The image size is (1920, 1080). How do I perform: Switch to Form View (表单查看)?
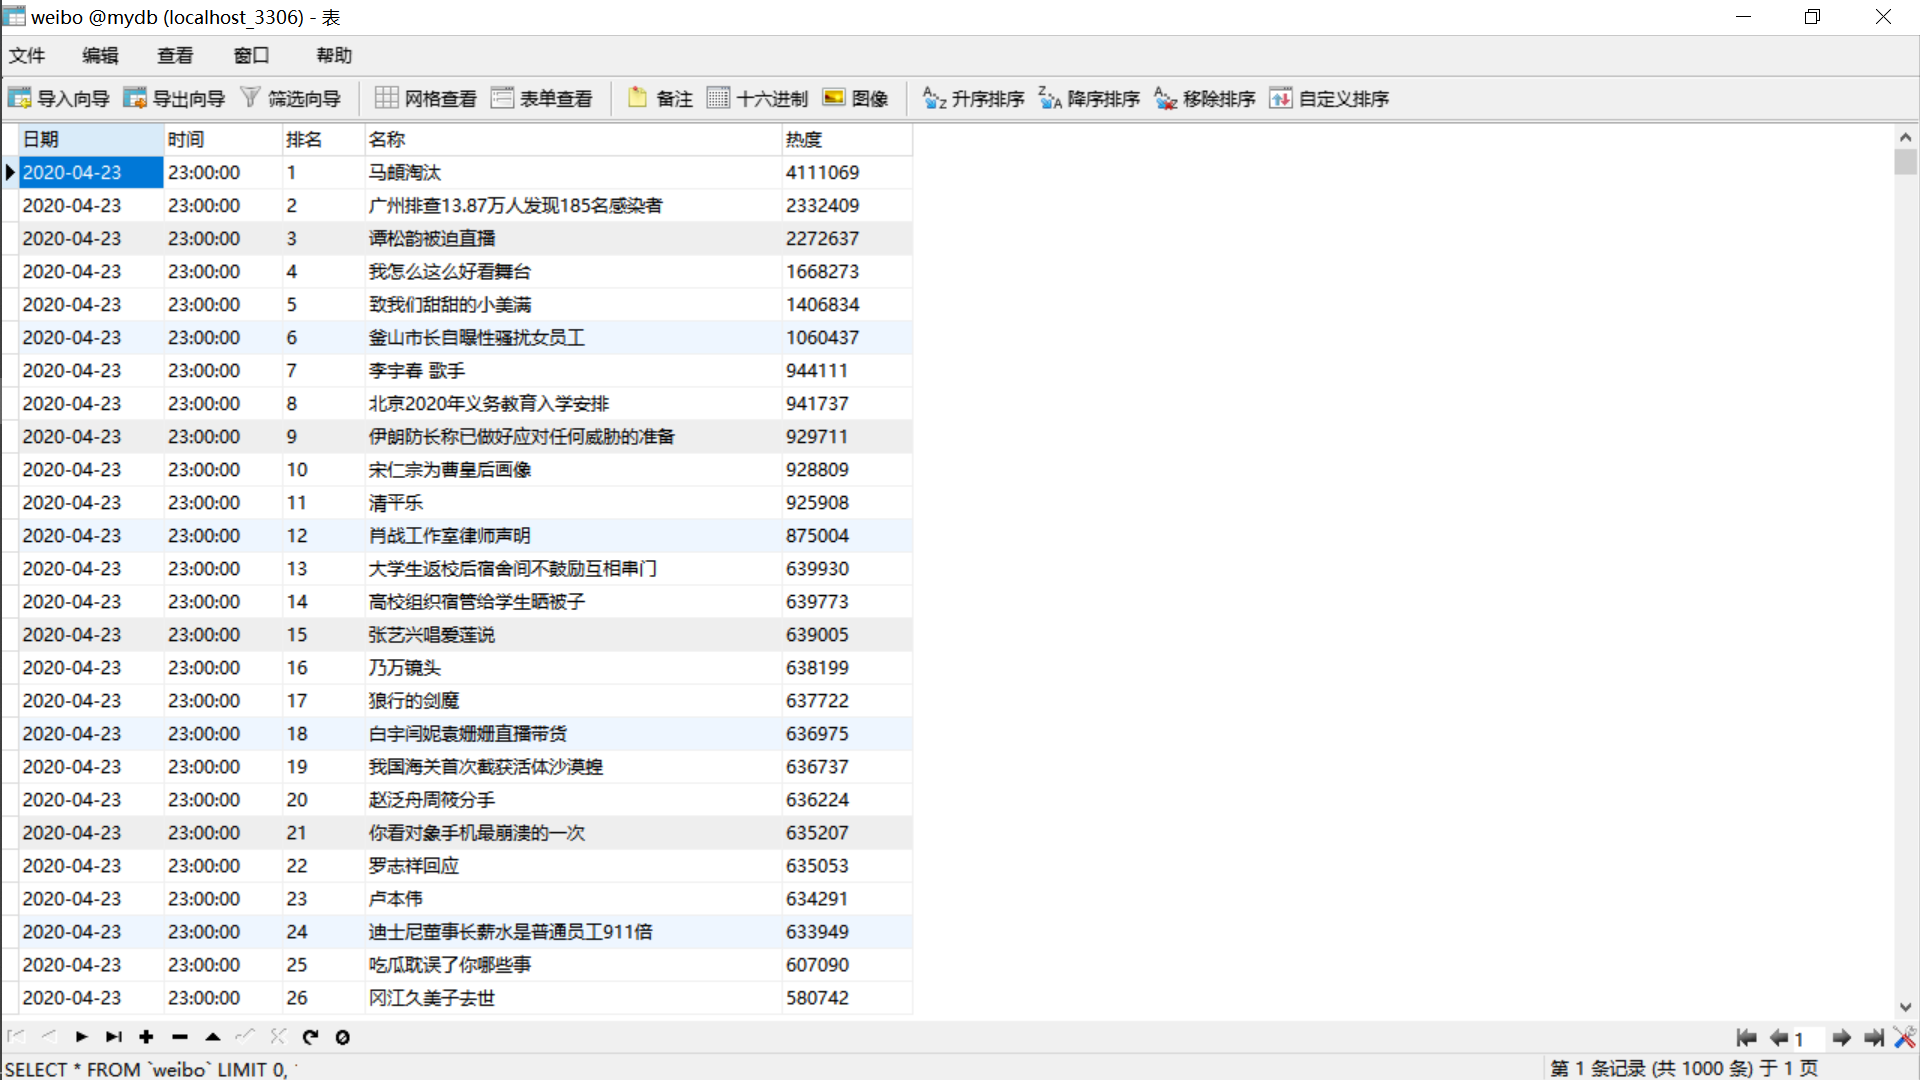tap(543, 98)
